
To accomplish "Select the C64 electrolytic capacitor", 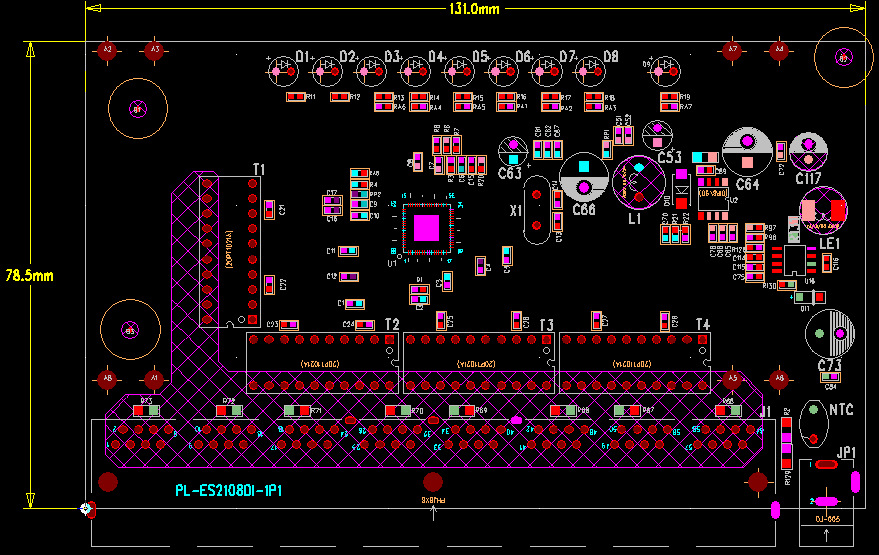I will pos(746,149).
